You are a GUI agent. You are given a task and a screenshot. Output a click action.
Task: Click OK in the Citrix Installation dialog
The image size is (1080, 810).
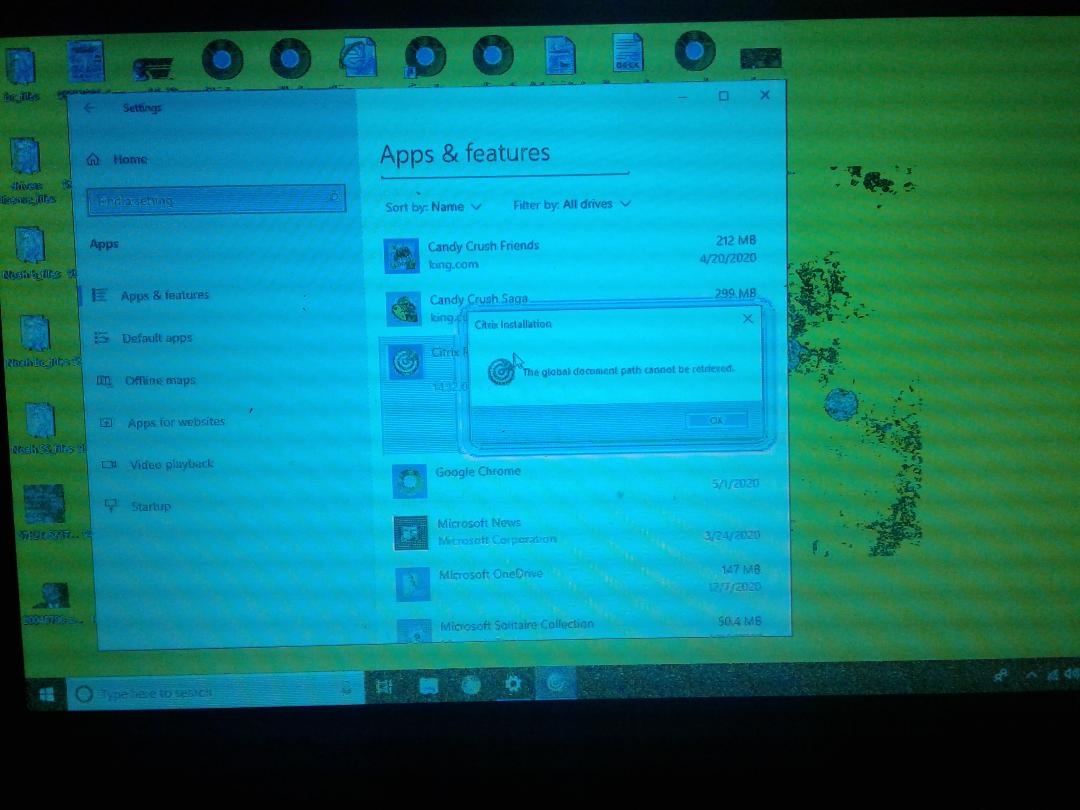point(716,420)
